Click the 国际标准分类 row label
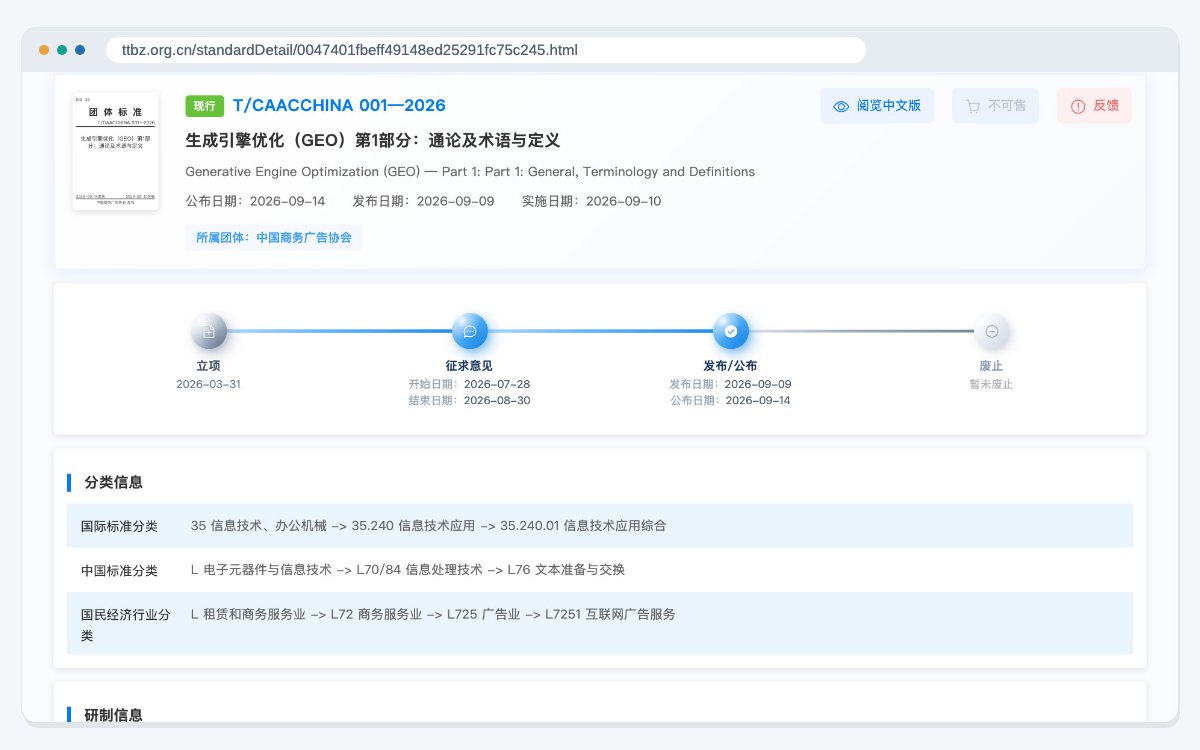The width and height of the screenshot is (1200, 750). point(119,525)
